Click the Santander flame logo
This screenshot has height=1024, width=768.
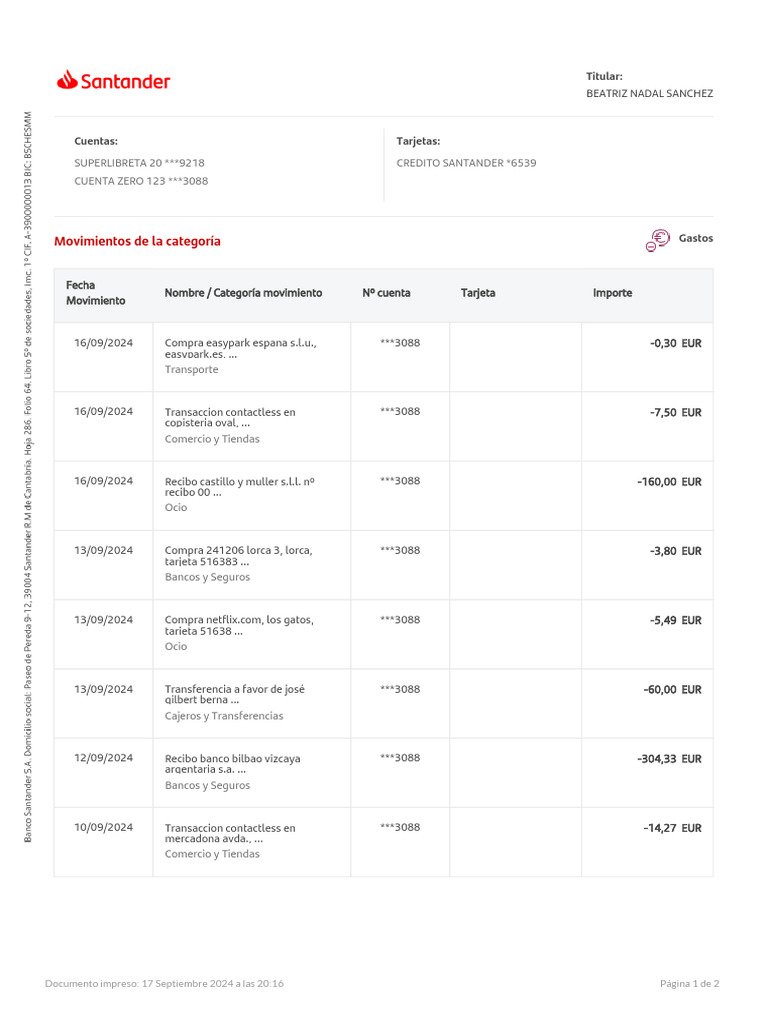(x=68, y=80)
